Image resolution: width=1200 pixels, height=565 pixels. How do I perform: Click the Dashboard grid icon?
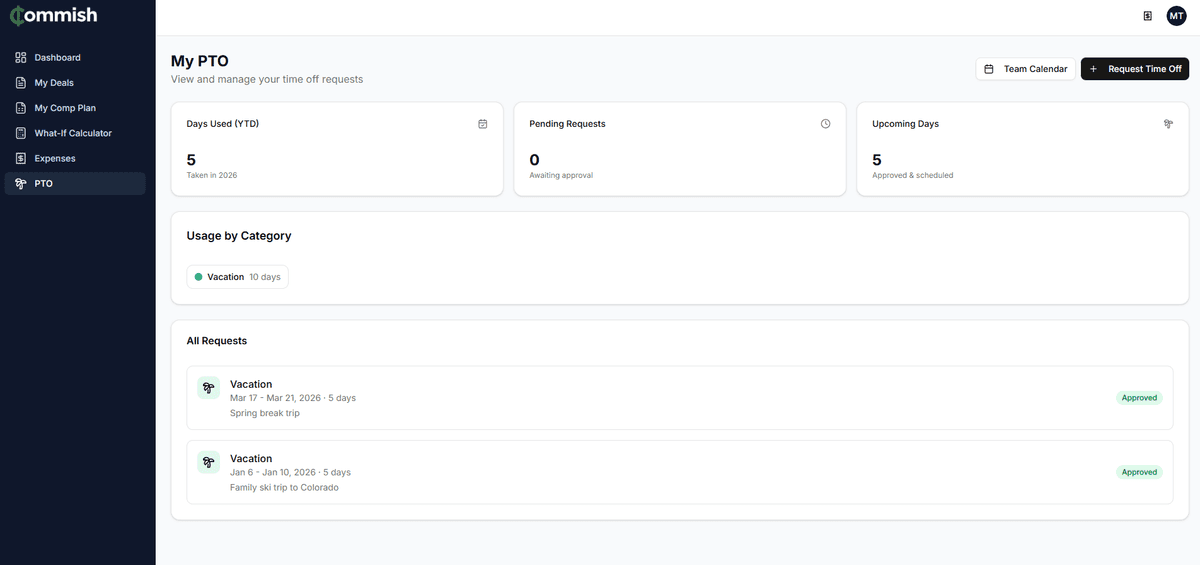coord(21,58)
